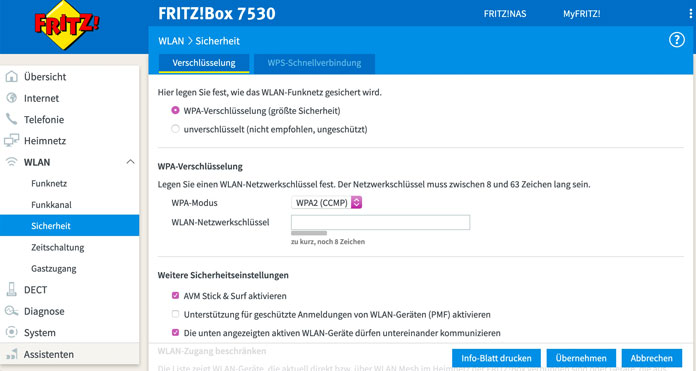Image resolution: width=696 pixels, height=371 pixels.
Task: Click the WLAN wifi signal icon
Action: coord(12,162)
